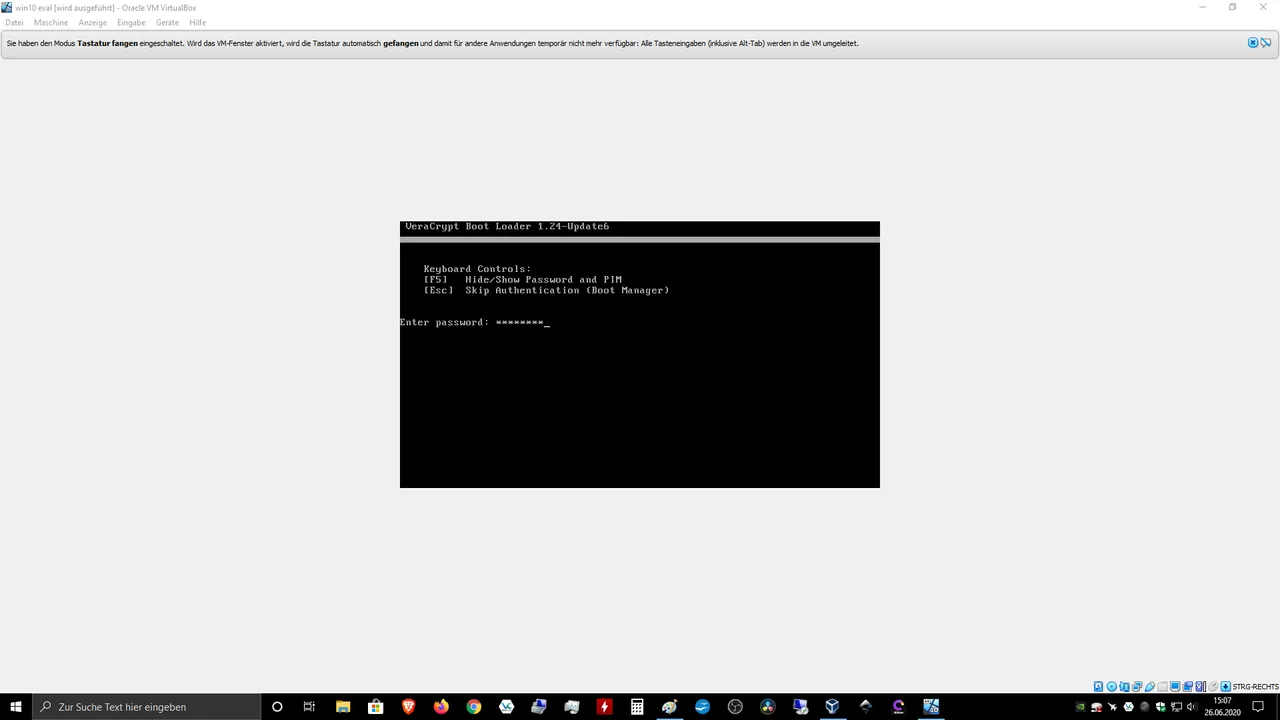Click the Hide/Show Password and PIM line
1280x720 pixels.
pos(523,279)
